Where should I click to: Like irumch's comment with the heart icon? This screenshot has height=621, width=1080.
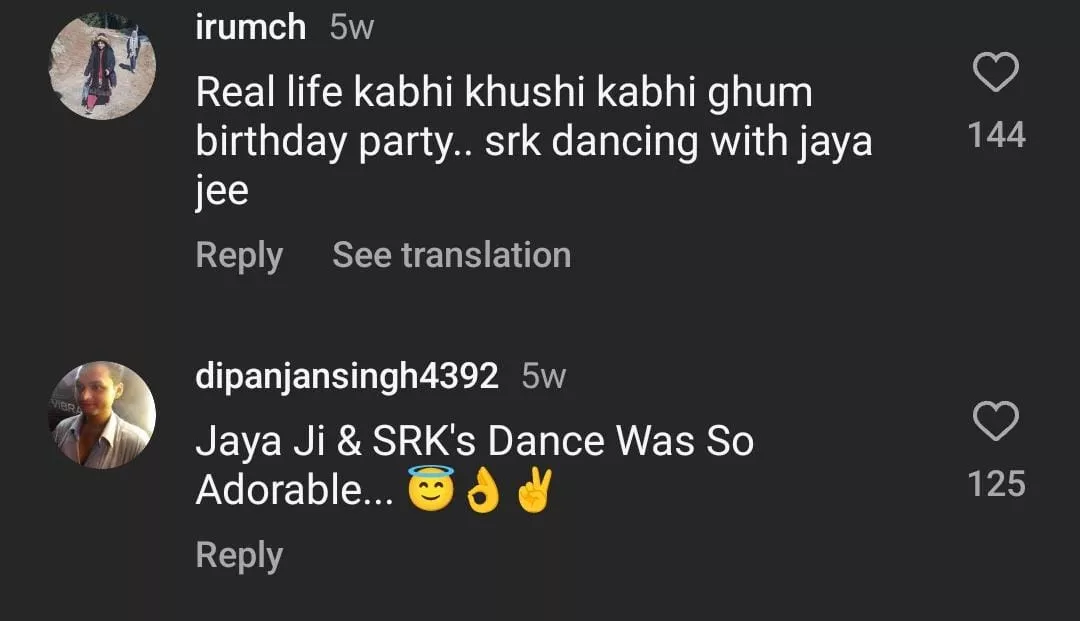coord(996,73)
